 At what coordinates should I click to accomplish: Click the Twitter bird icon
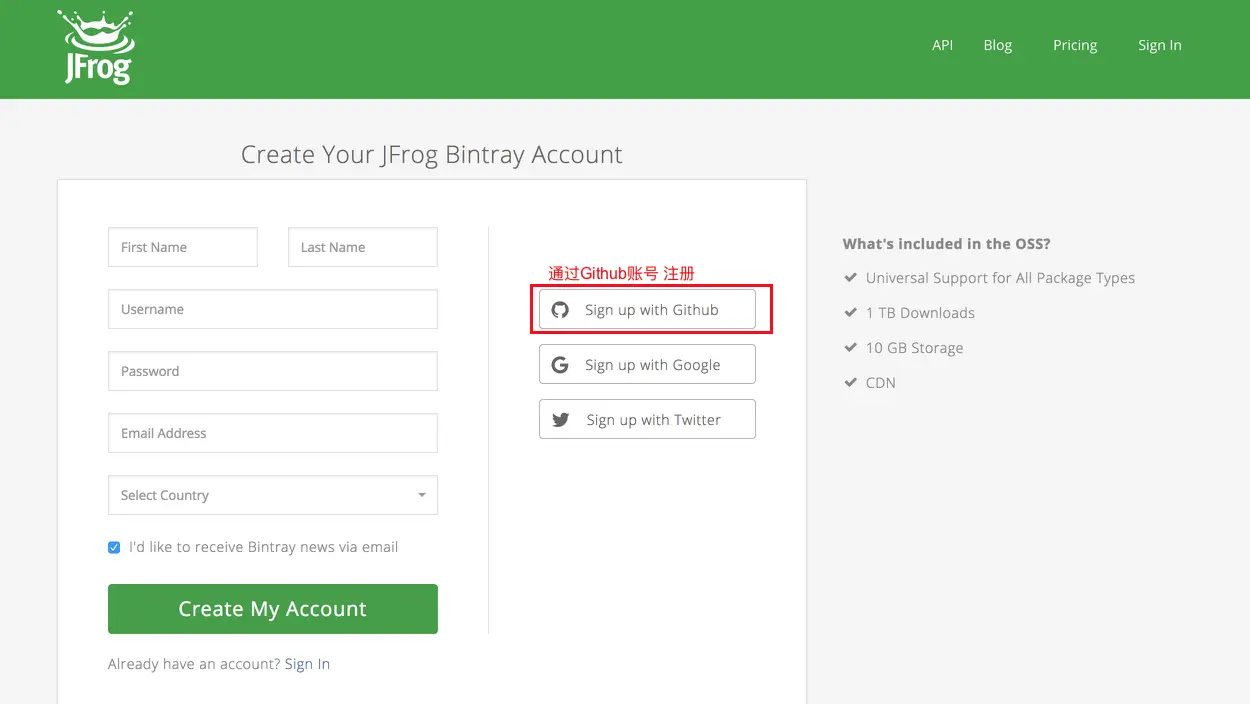click(x=560, y=420)
